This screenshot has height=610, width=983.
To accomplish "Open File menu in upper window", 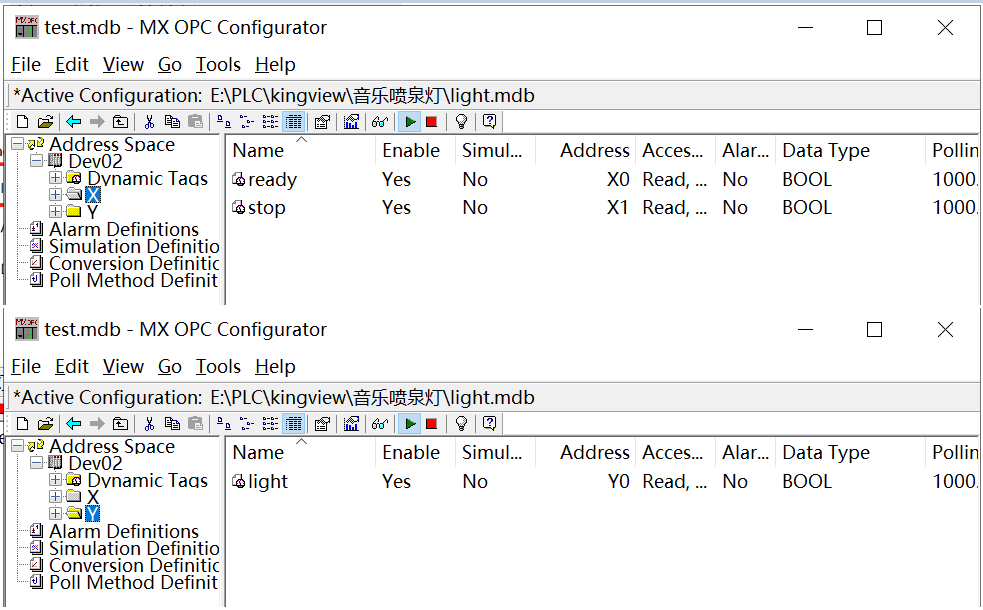I will click(x=26, y=65).
